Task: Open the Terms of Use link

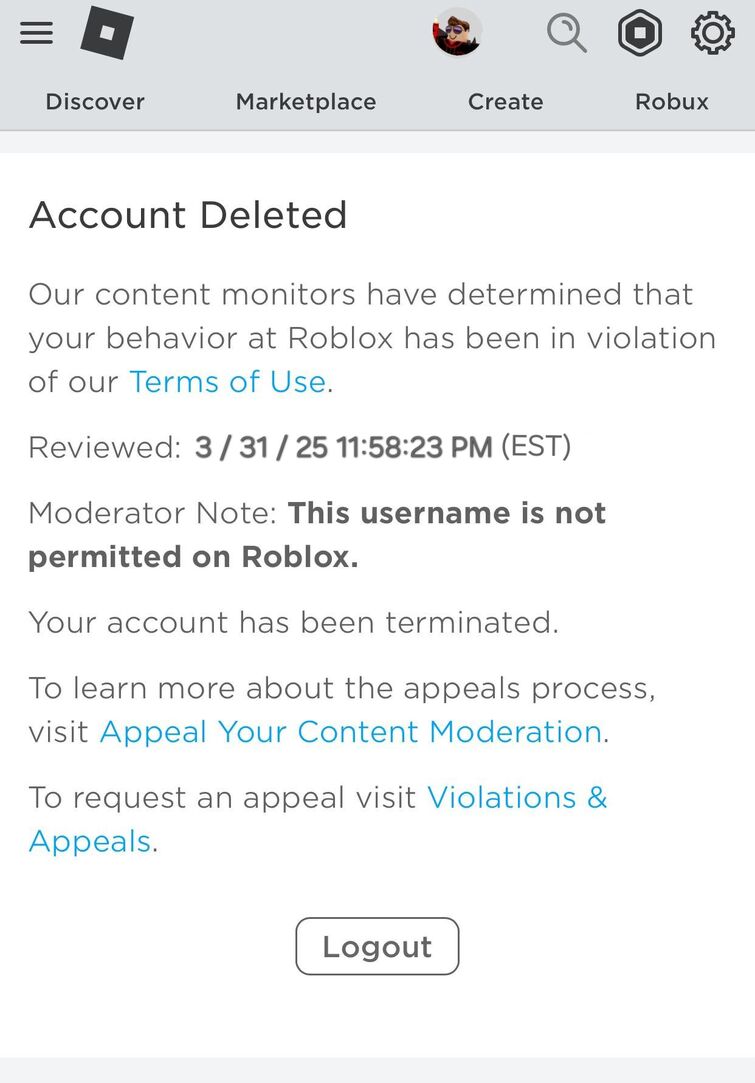Action: click(x=227, y=382)
